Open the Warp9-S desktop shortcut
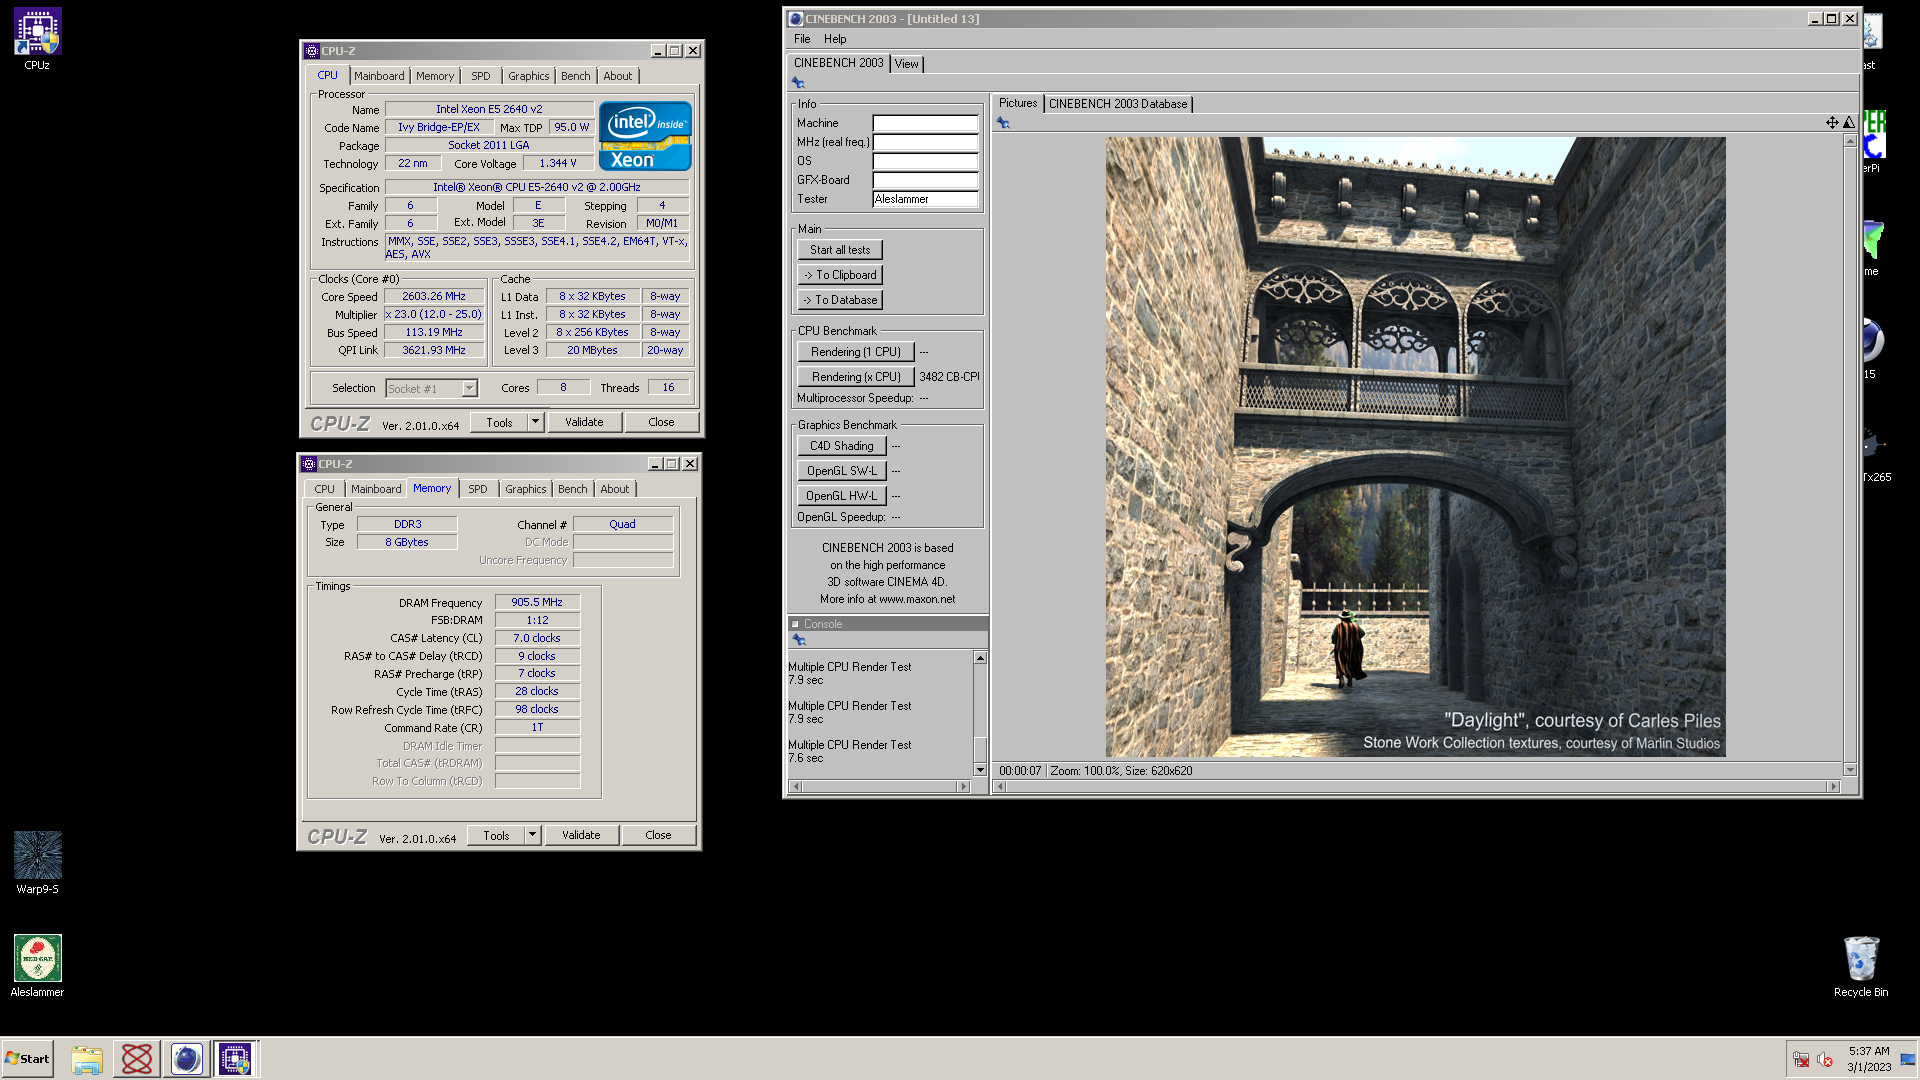 click(x=37, y=862)
